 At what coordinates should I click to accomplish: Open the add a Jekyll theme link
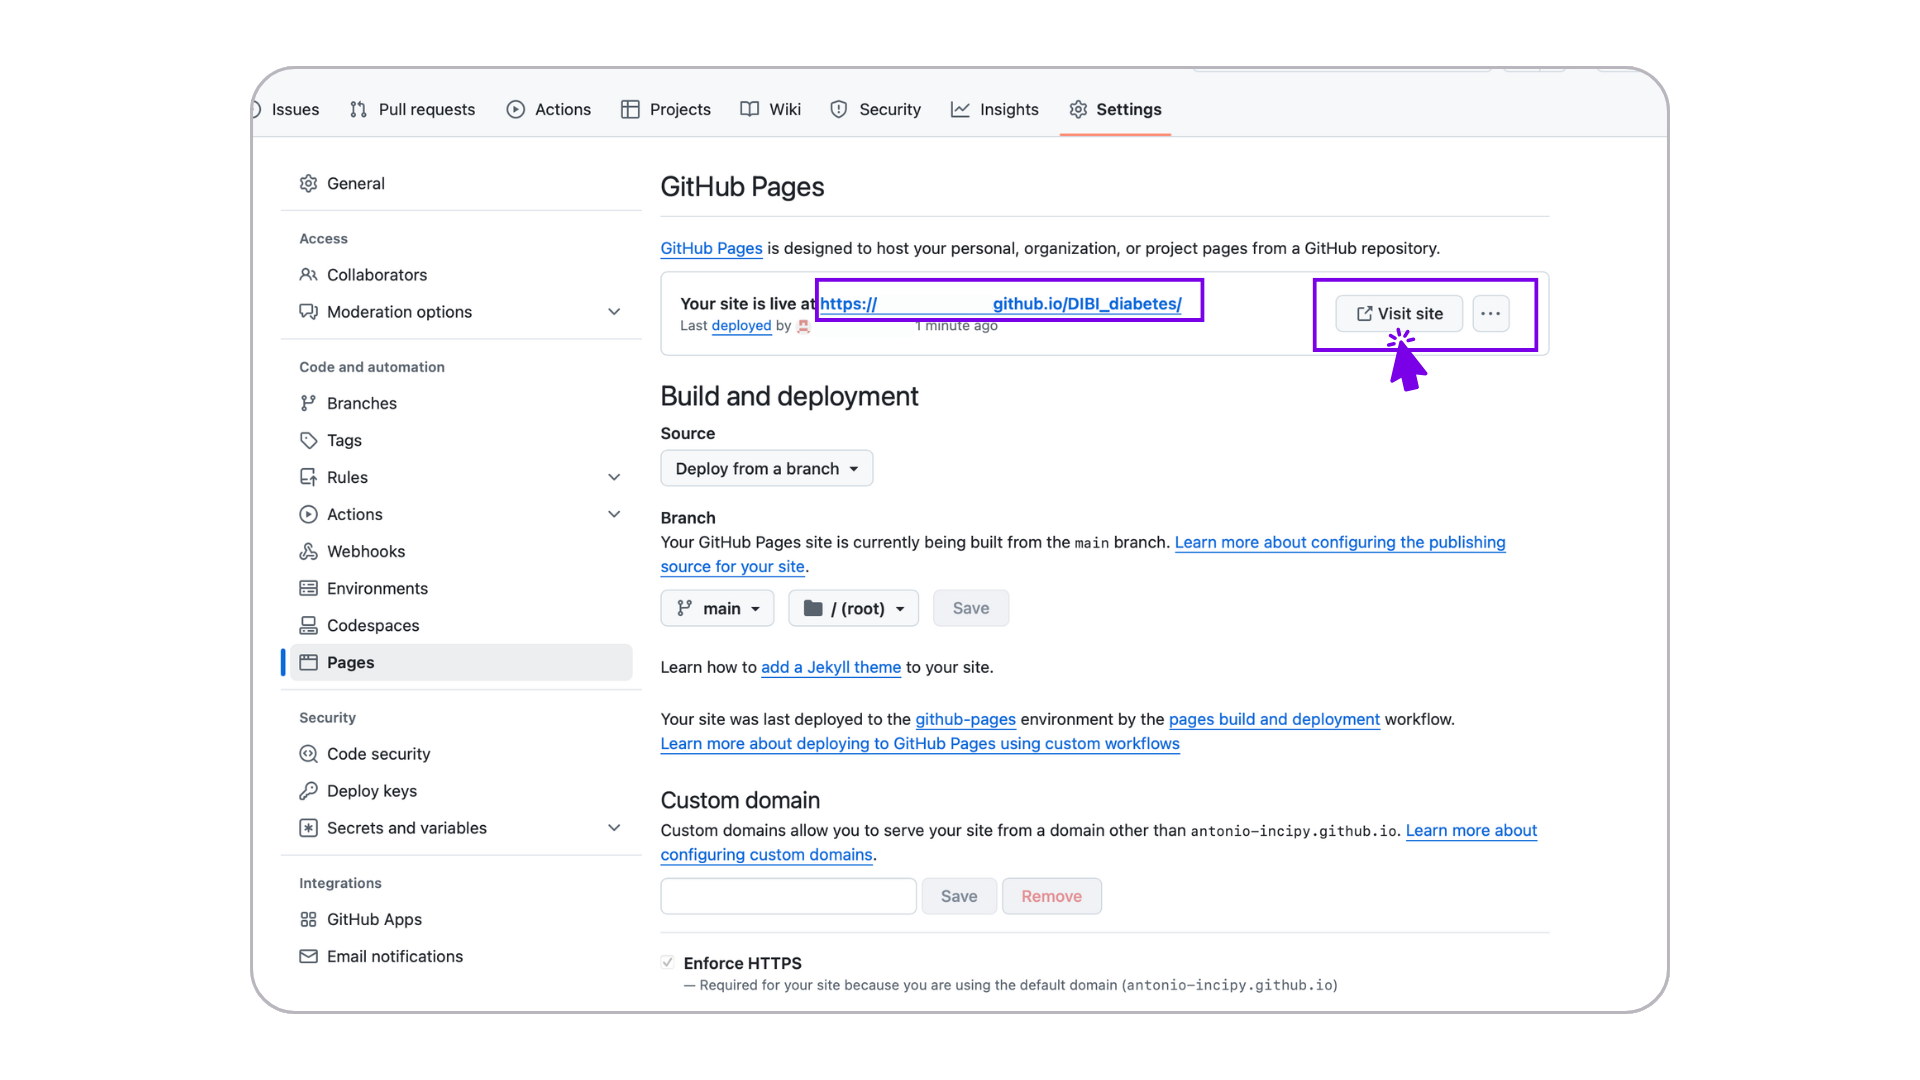pyautogui.click(x=831, y=667)
